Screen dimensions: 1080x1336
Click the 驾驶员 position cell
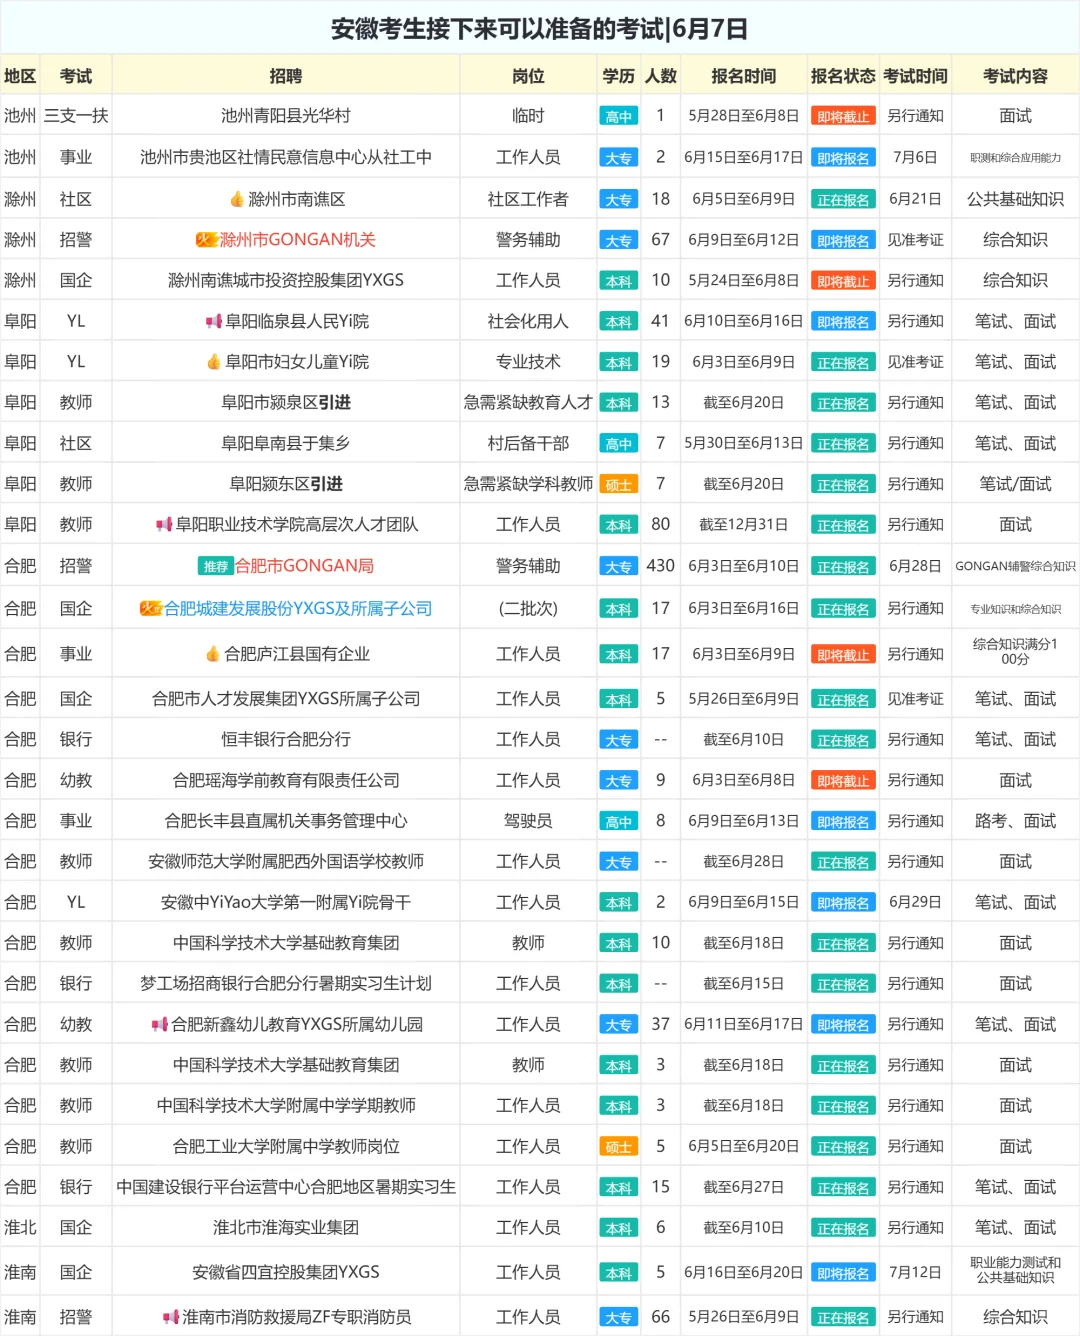528,821
